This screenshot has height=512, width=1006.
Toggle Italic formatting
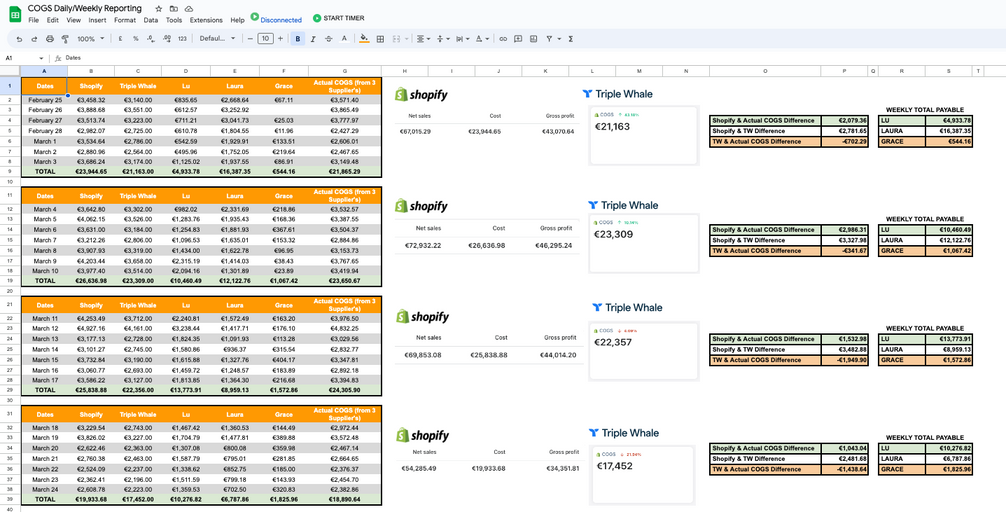[313, 39]
